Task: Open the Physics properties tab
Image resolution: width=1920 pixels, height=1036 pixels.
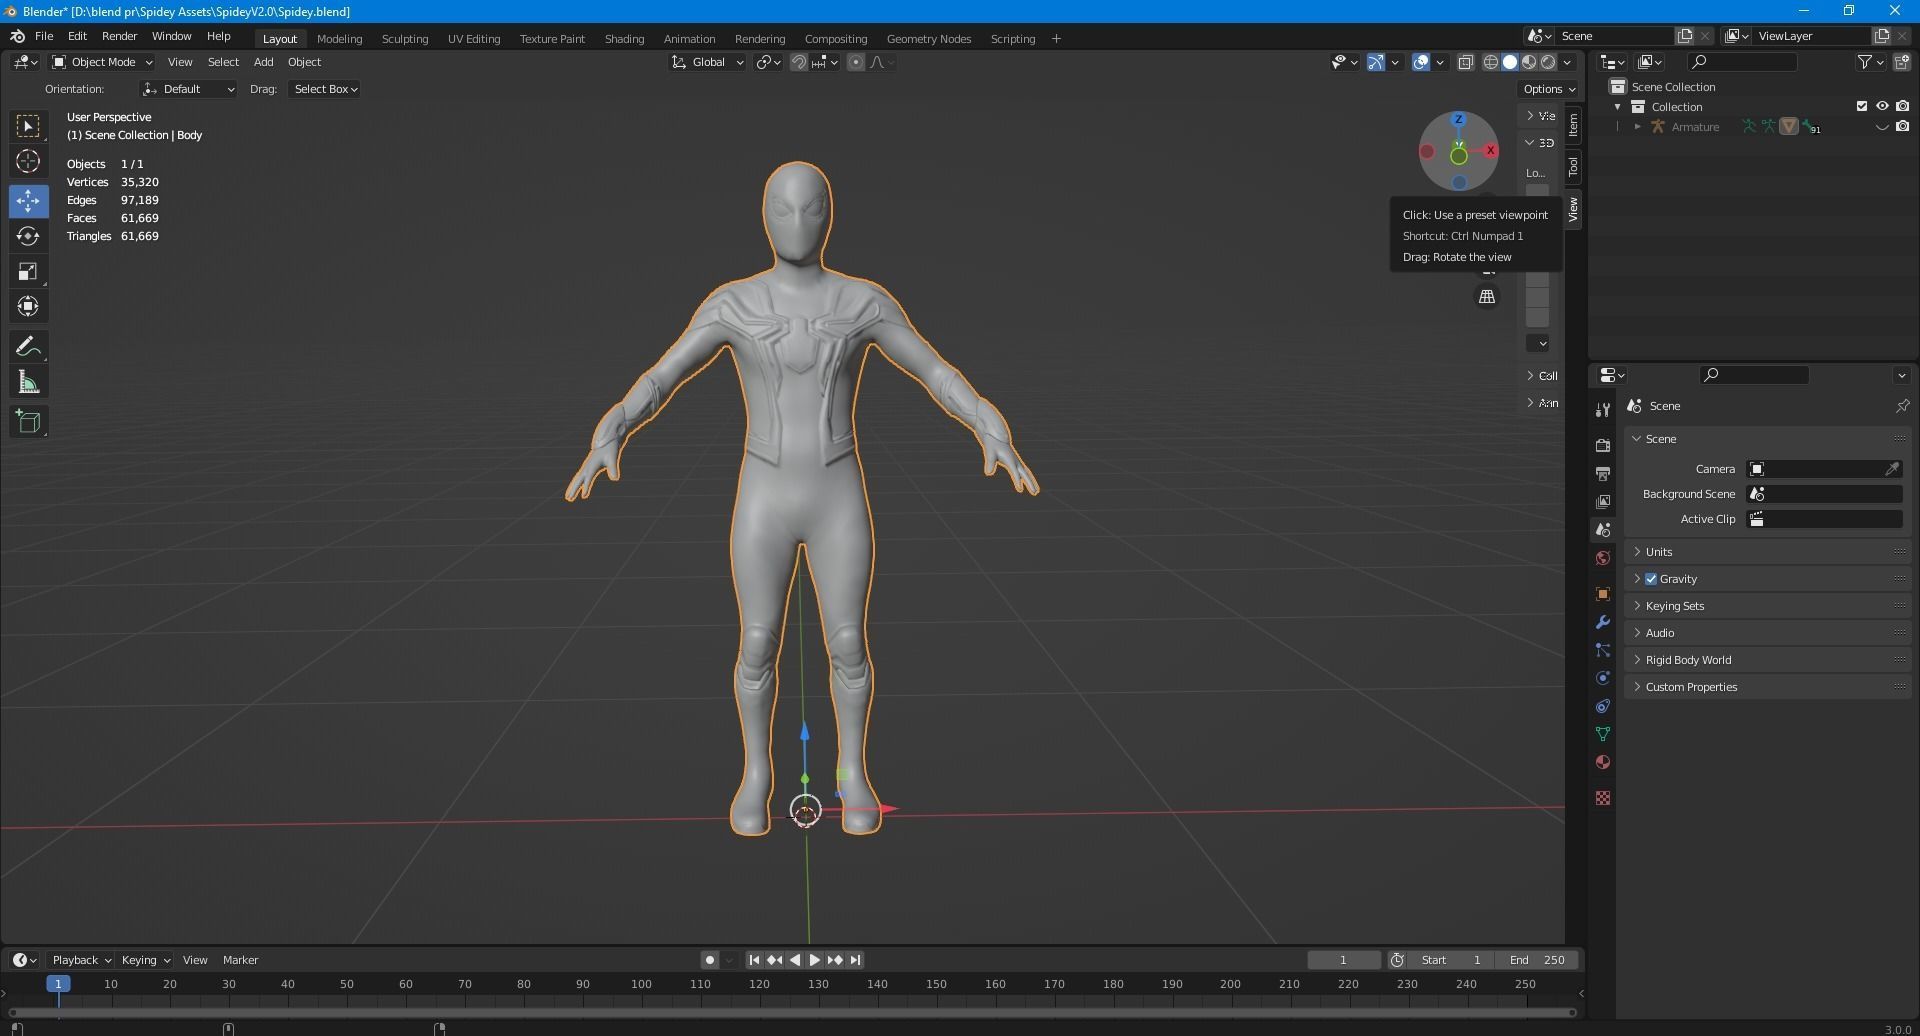Action: [x=1603, y=678]
